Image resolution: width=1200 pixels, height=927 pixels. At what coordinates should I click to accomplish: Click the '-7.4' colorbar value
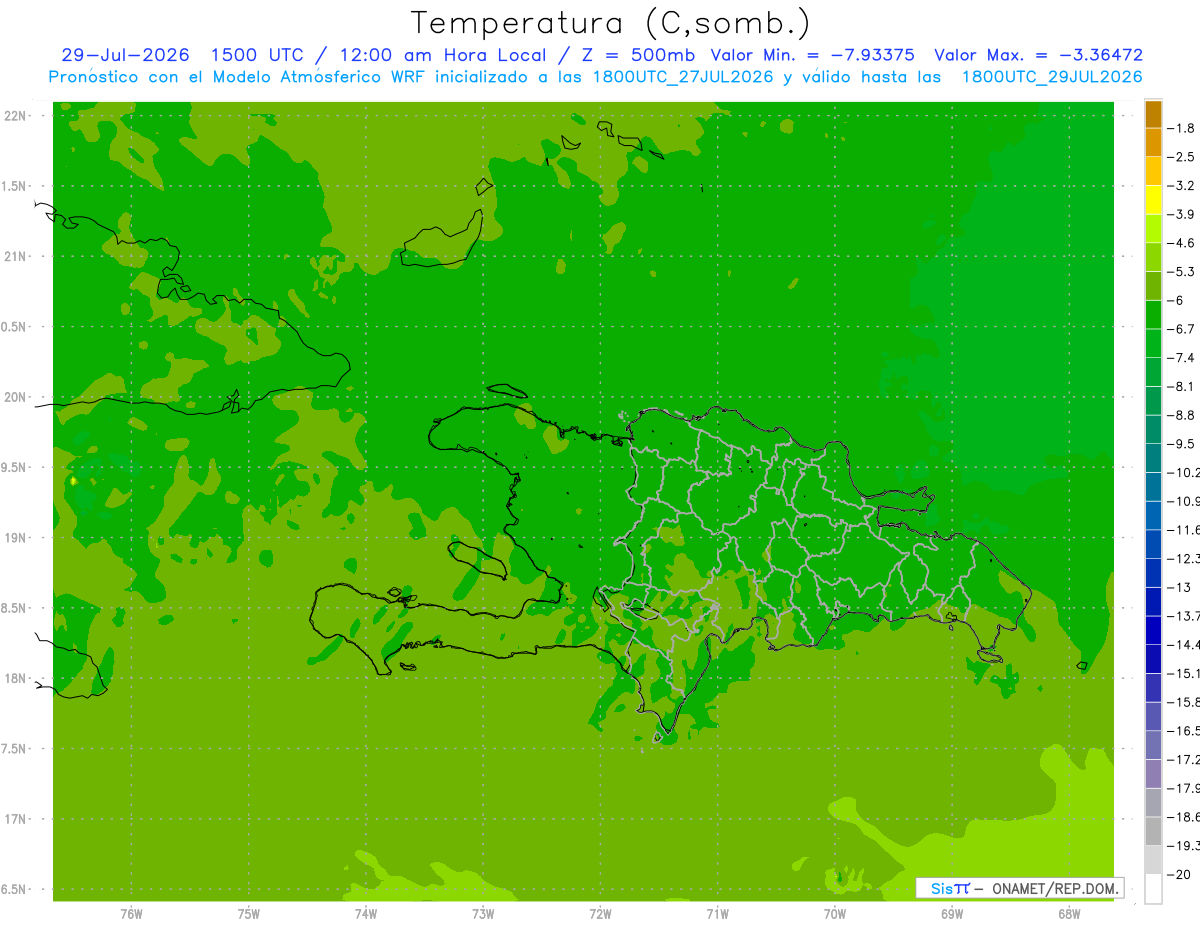1180,357
